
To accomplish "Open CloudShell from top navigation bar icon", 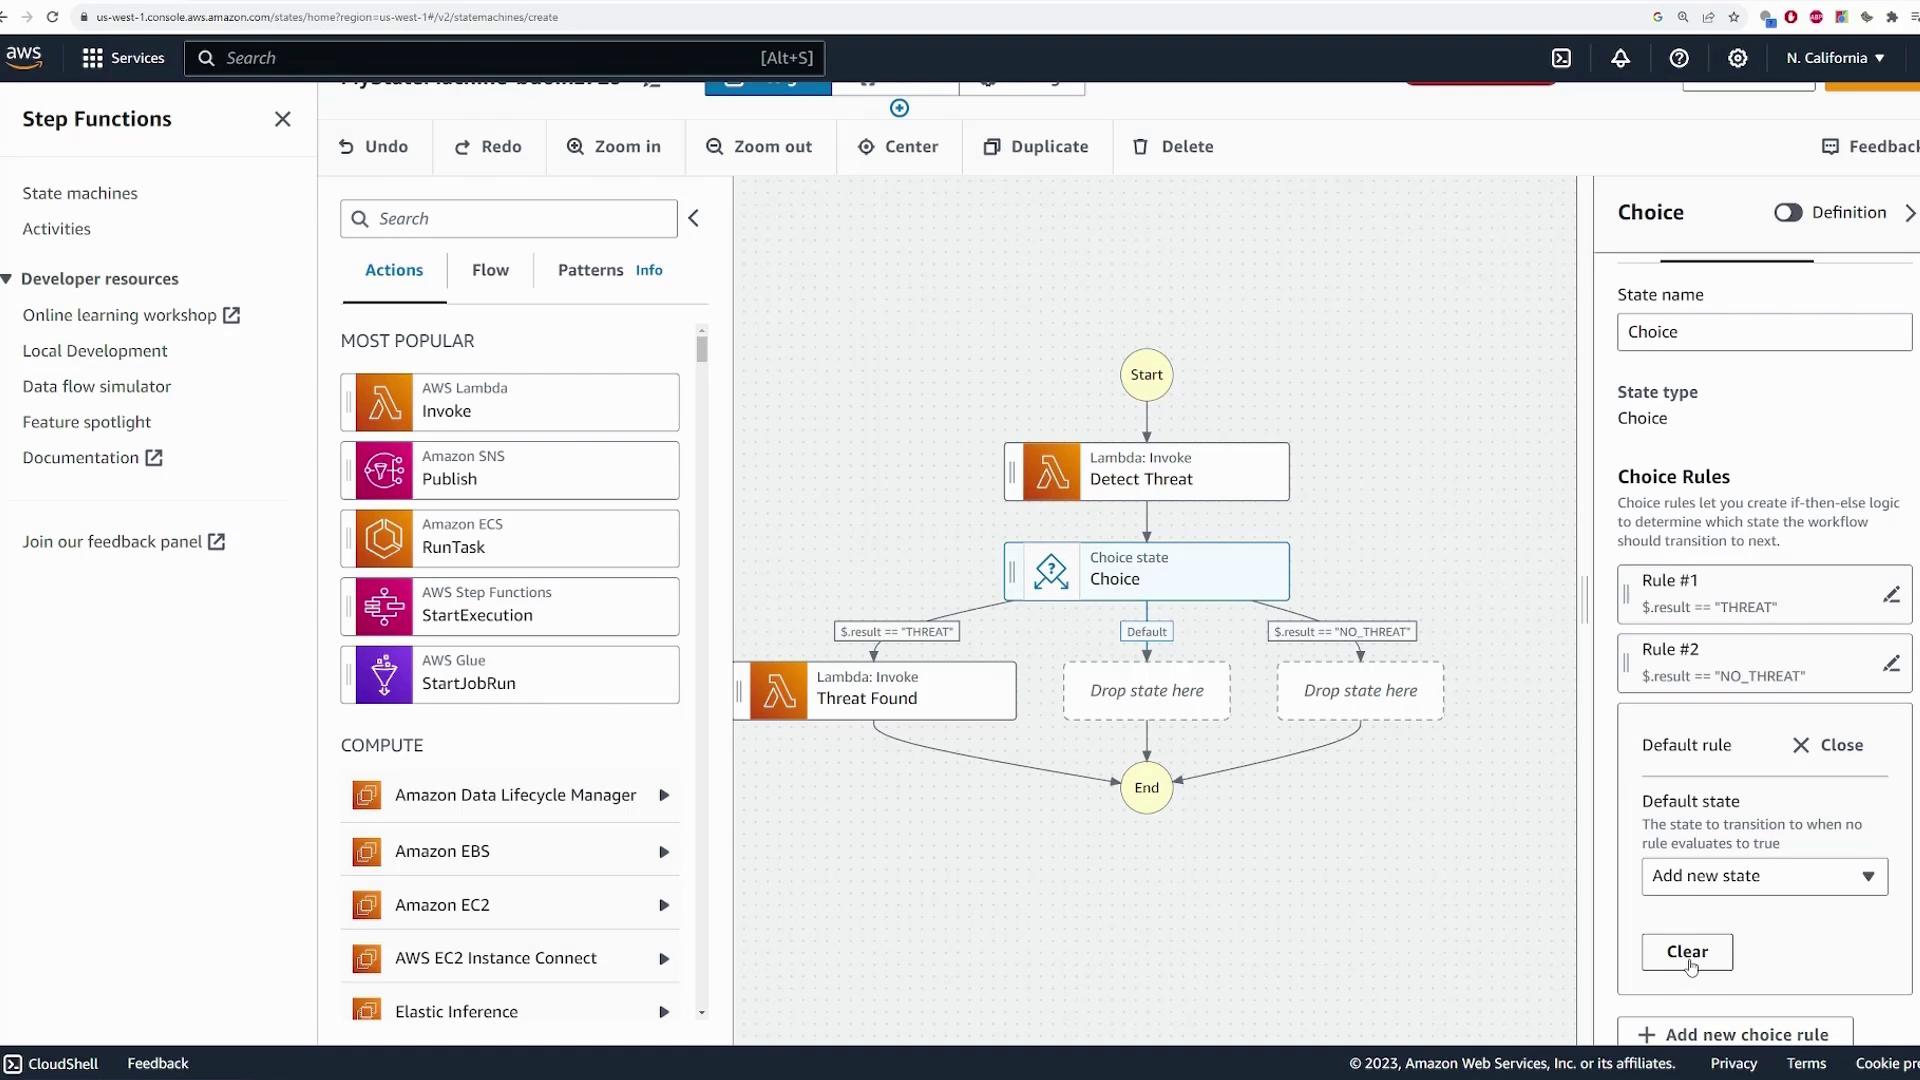I will pyautogui.click(x=1561, y=58).
